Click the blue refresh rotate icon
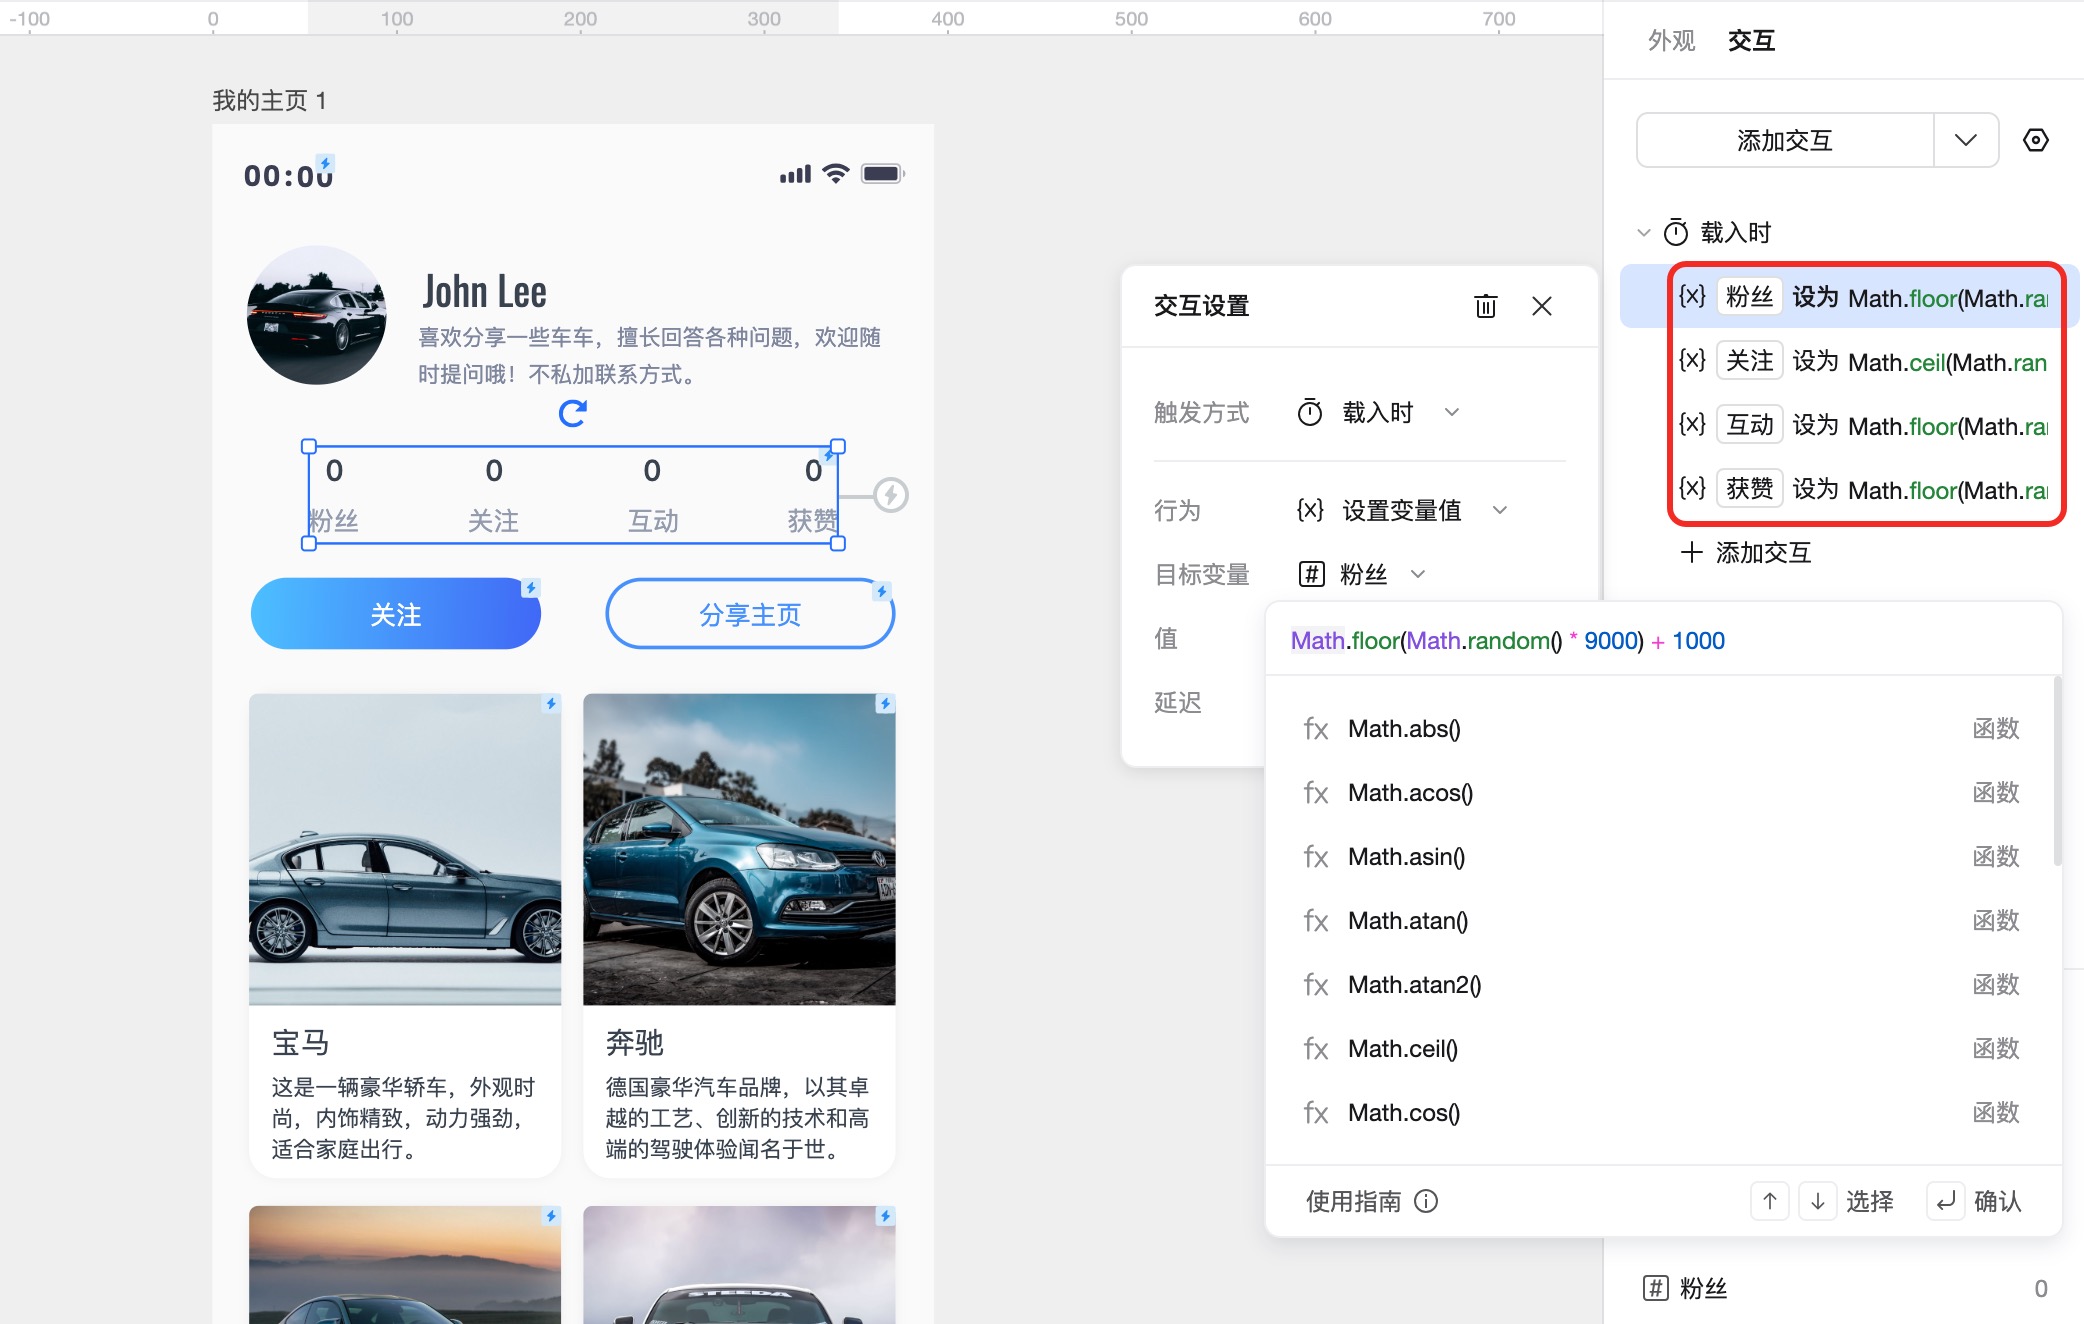The height and width of the screenshot is (1324, 2084). (572, 413)
